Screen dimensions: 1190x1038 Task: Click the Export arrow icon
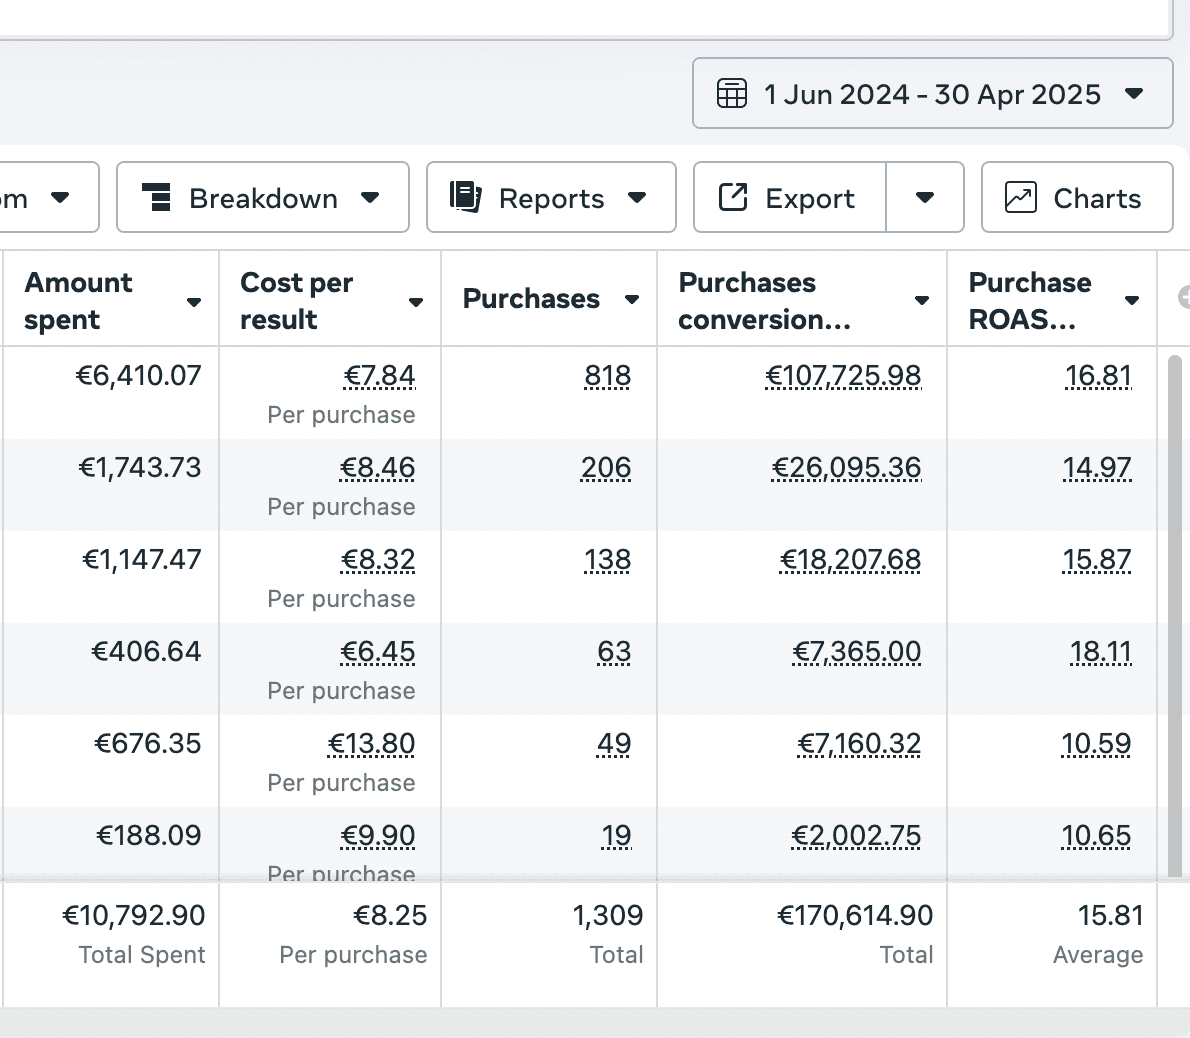(733, 197)
